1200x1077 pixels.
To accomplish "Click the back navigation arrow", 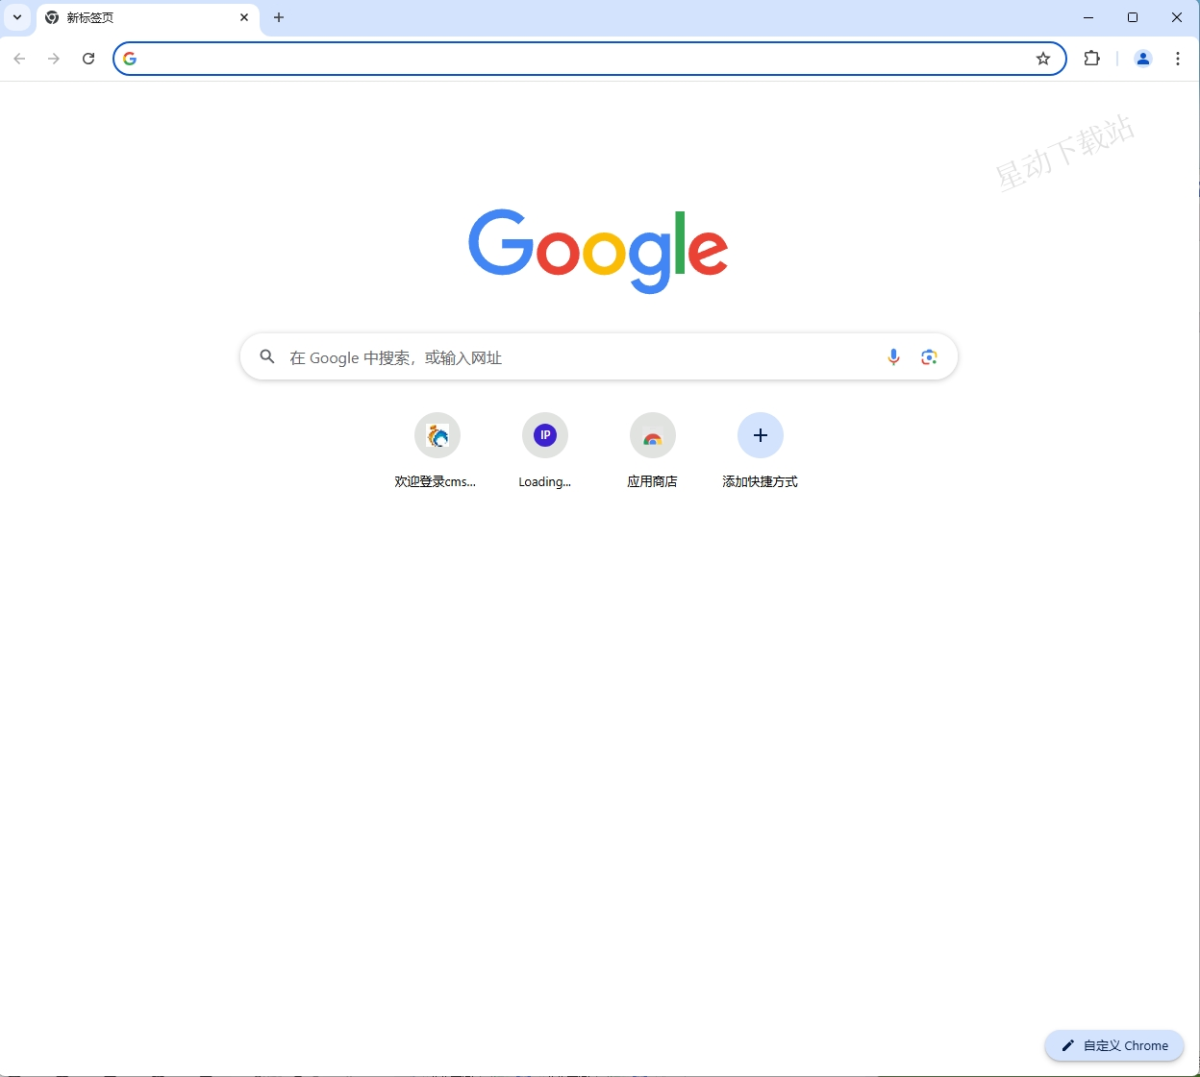I will (x=19, y=59).
